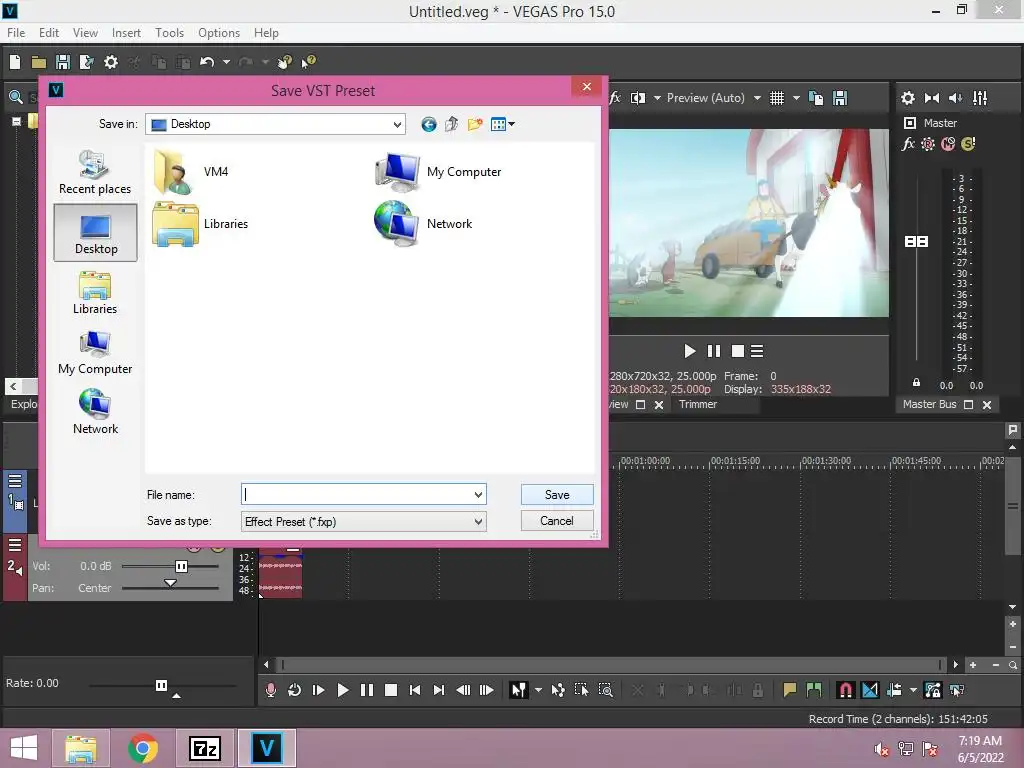Viewport: 1024px width, 768px height.
Task: Click the Undo arrow icon
Action: tap(207, 62)
